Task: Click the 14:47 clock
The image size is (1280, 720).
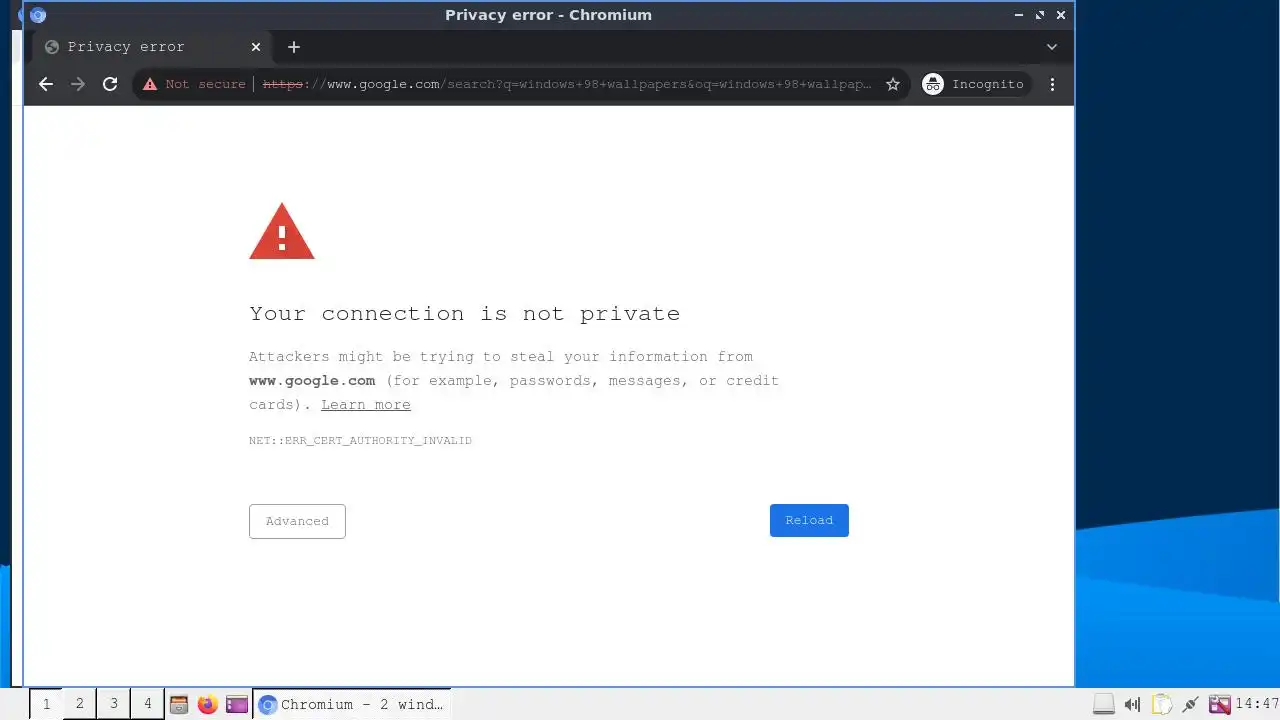Action: [x=1257, y=705]
